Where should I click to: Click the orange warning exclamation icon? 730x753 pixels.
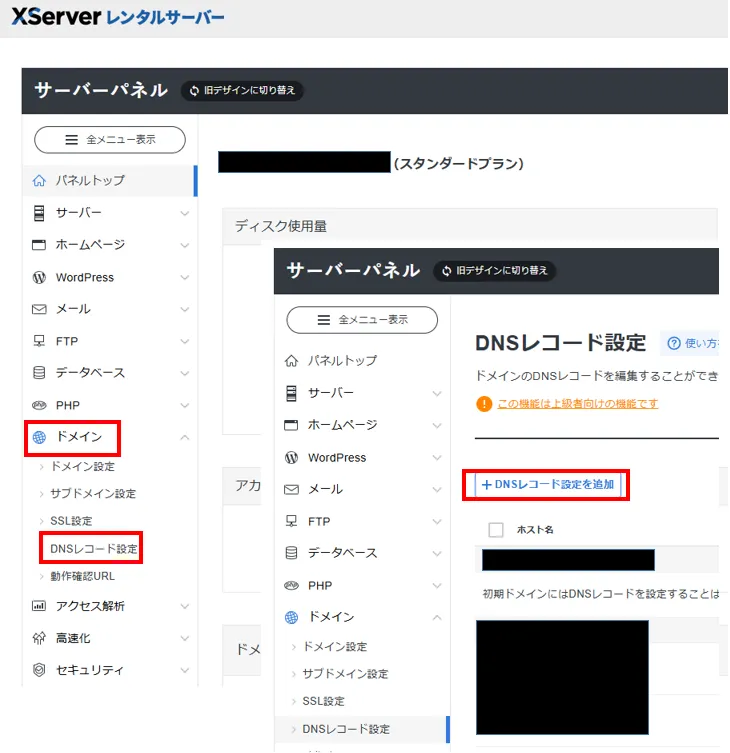click(484, 404)
